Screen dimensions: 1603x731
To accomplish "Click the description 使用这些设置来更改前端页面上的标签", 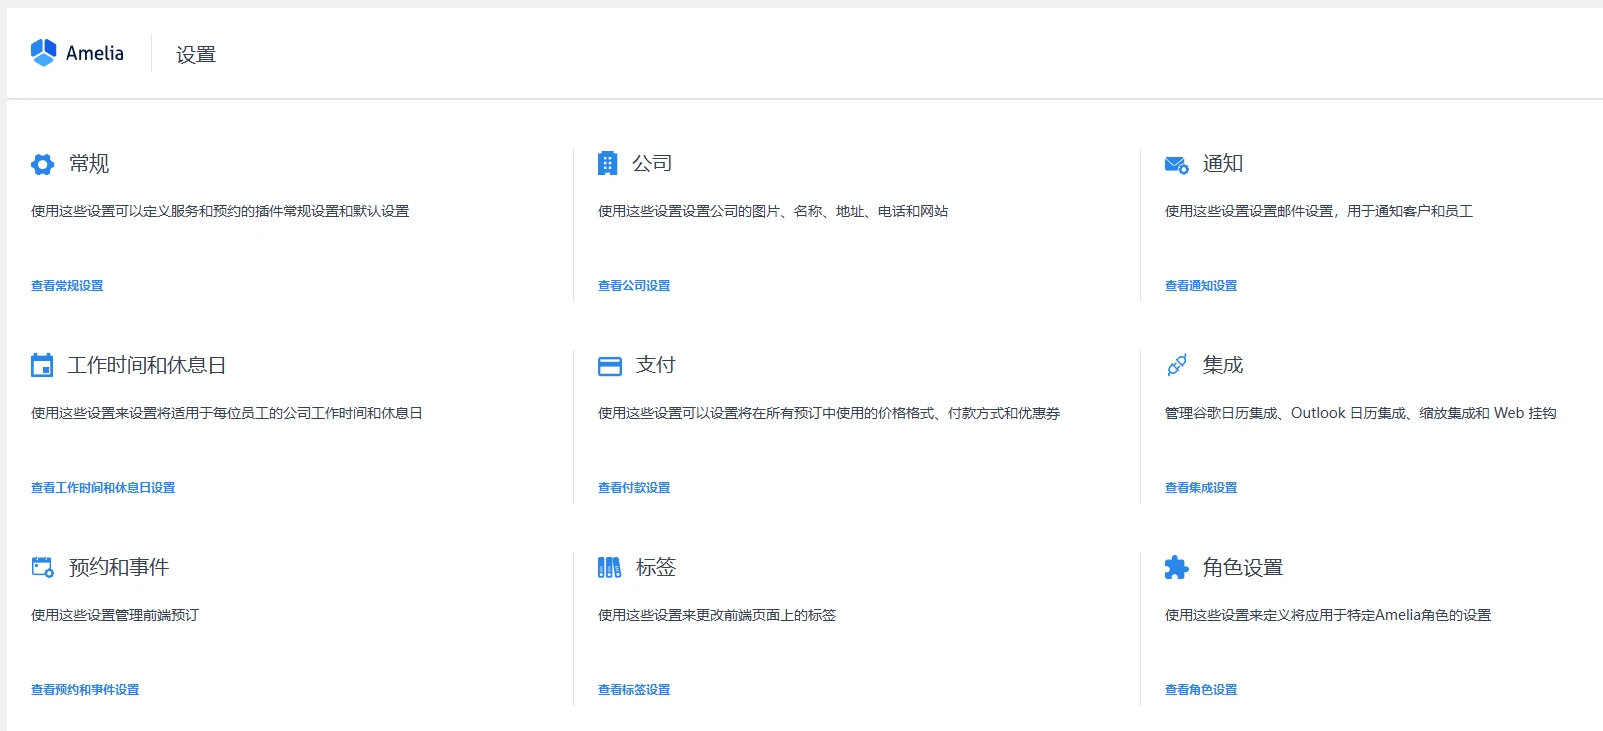I will [717, 615].
